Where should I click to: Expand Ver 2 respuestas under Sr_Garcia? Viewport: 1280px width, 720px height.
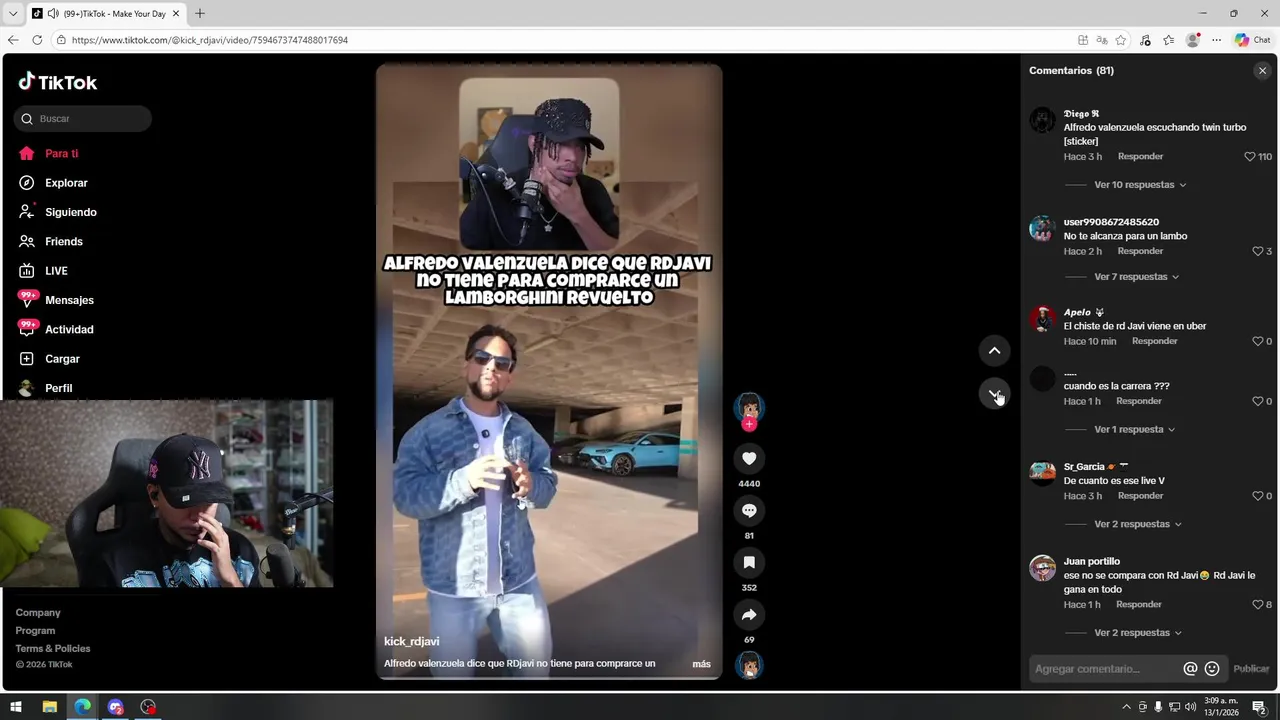click(x=1138, y=524)
